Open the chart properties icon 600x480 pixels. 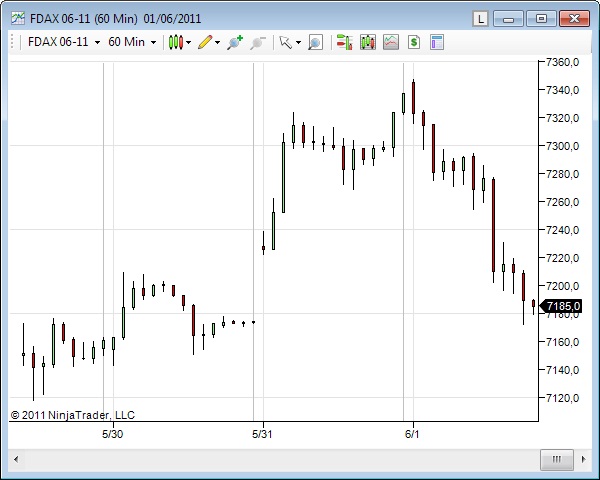point(437,42)
